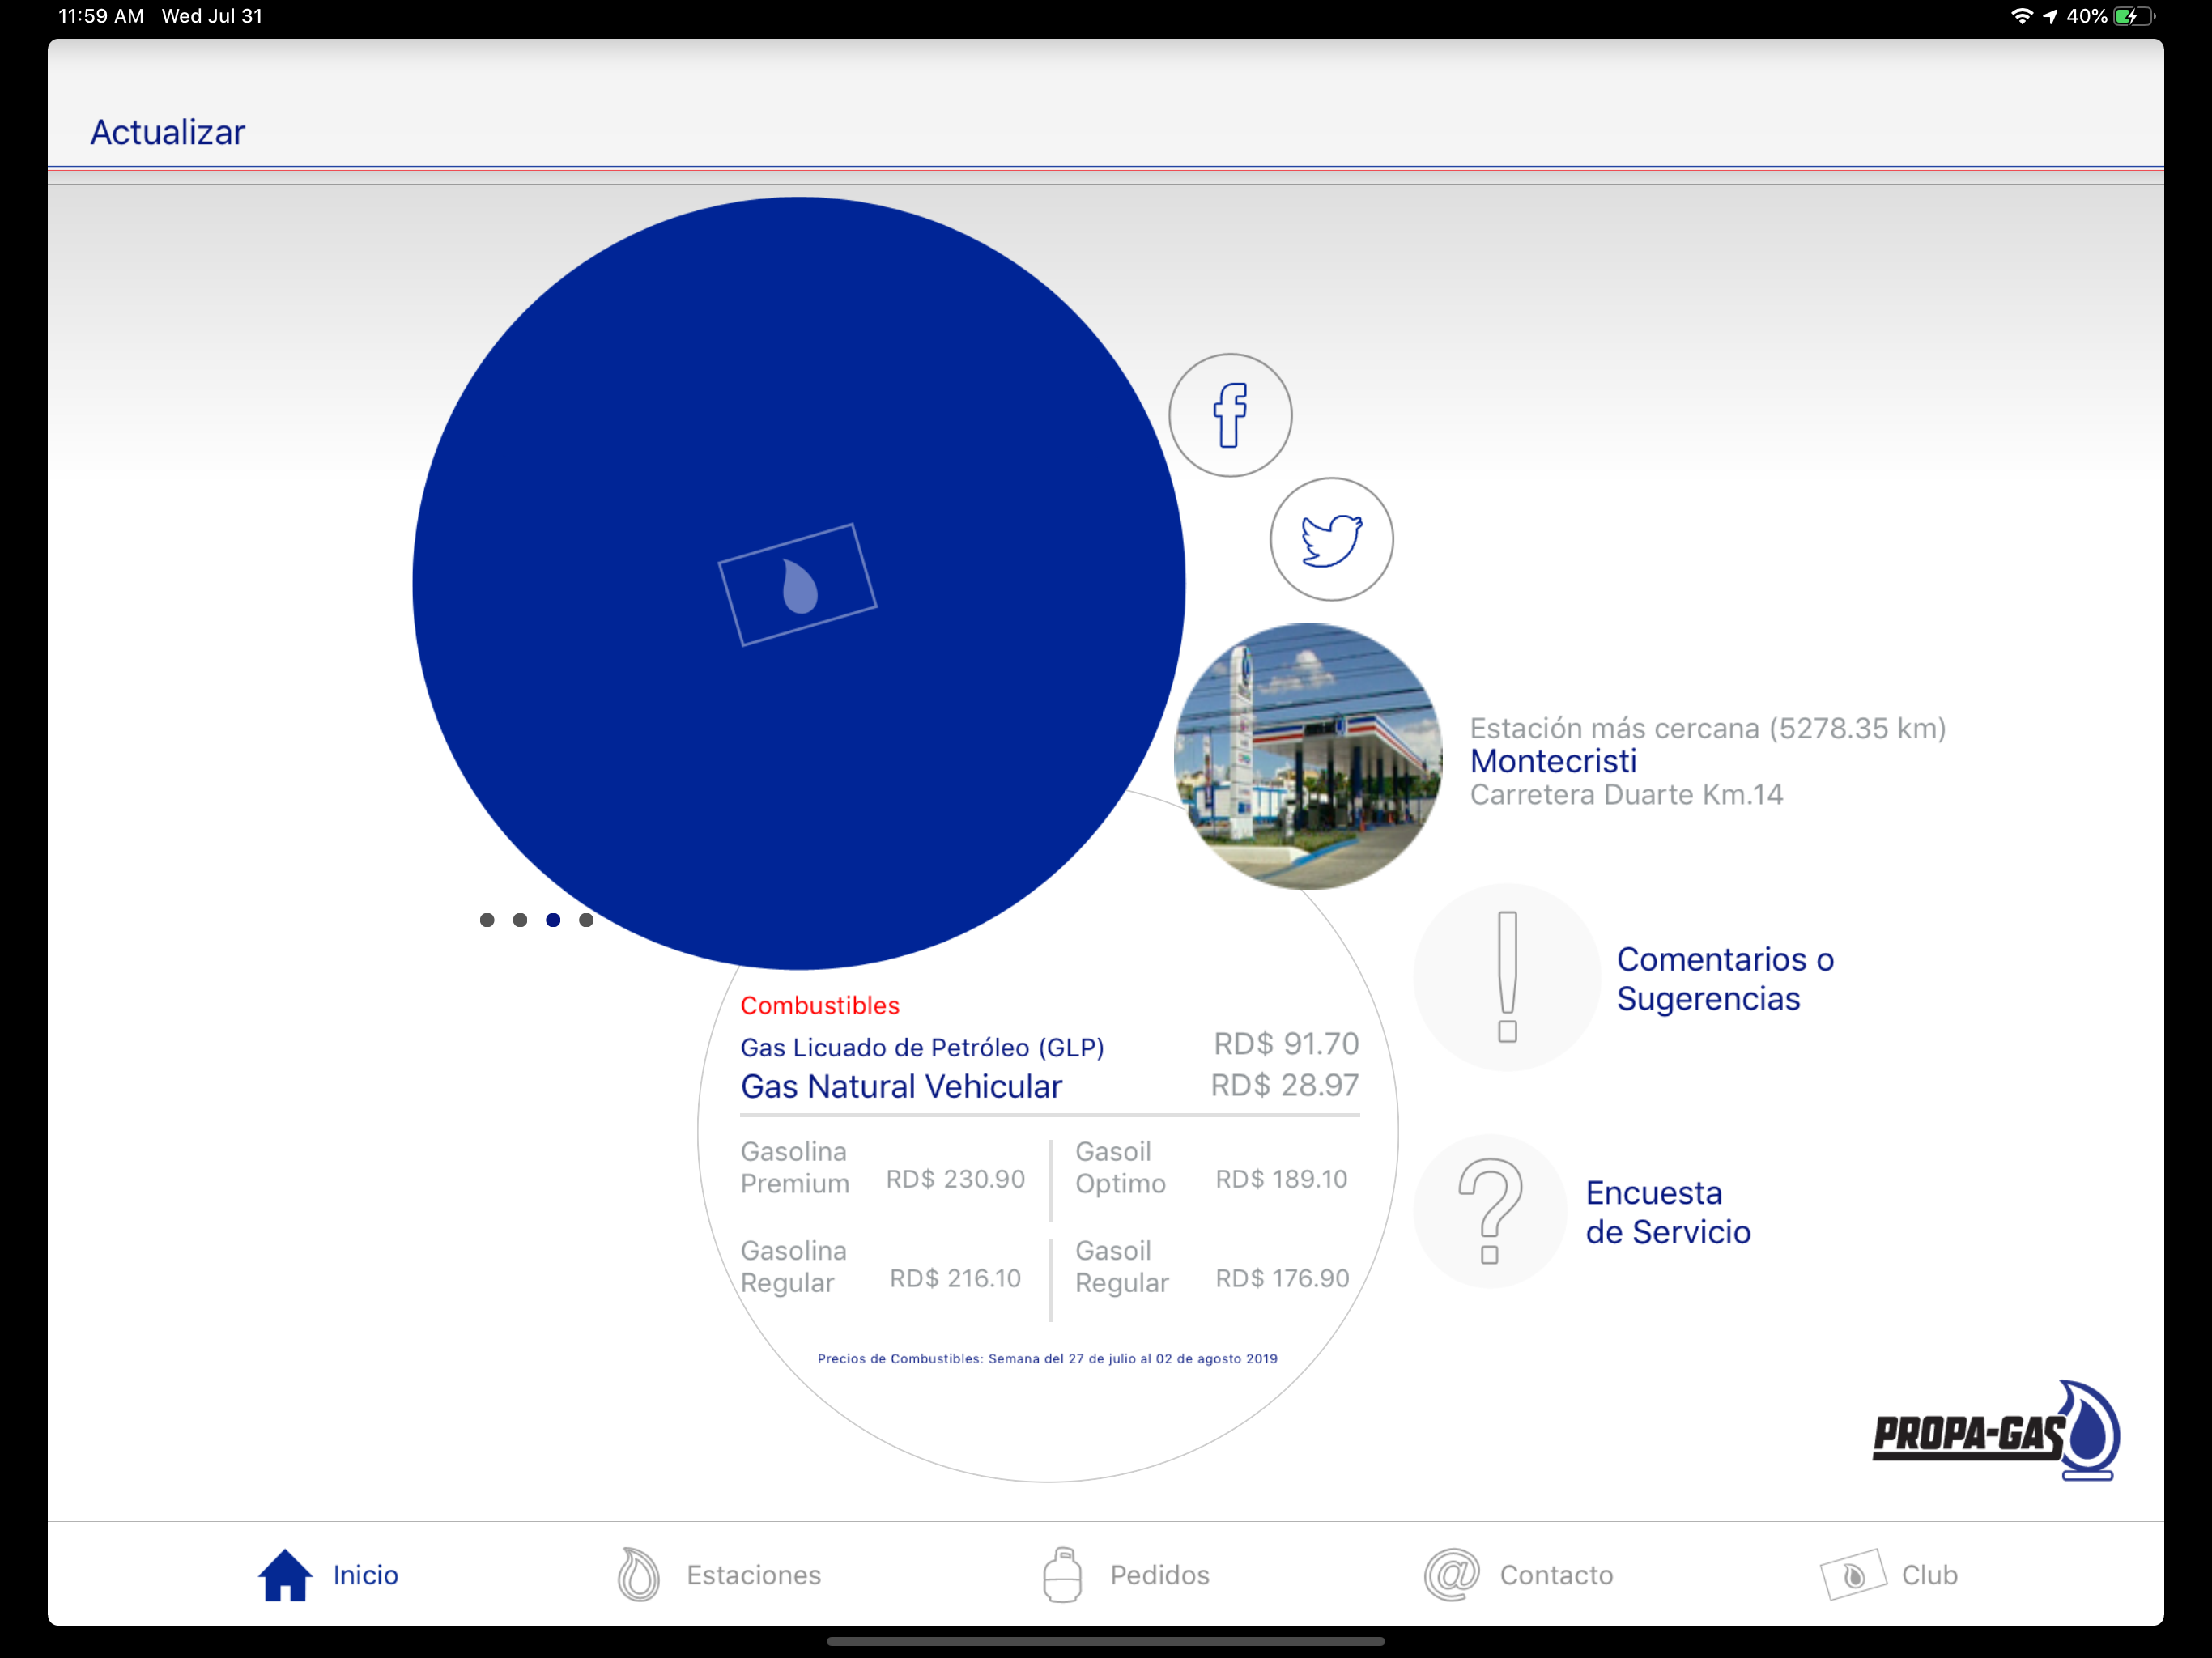The height and width of the screenshot is (1658, 2212).
Task: Tap the battery charging icon
Action: (x=2134, y=16)
